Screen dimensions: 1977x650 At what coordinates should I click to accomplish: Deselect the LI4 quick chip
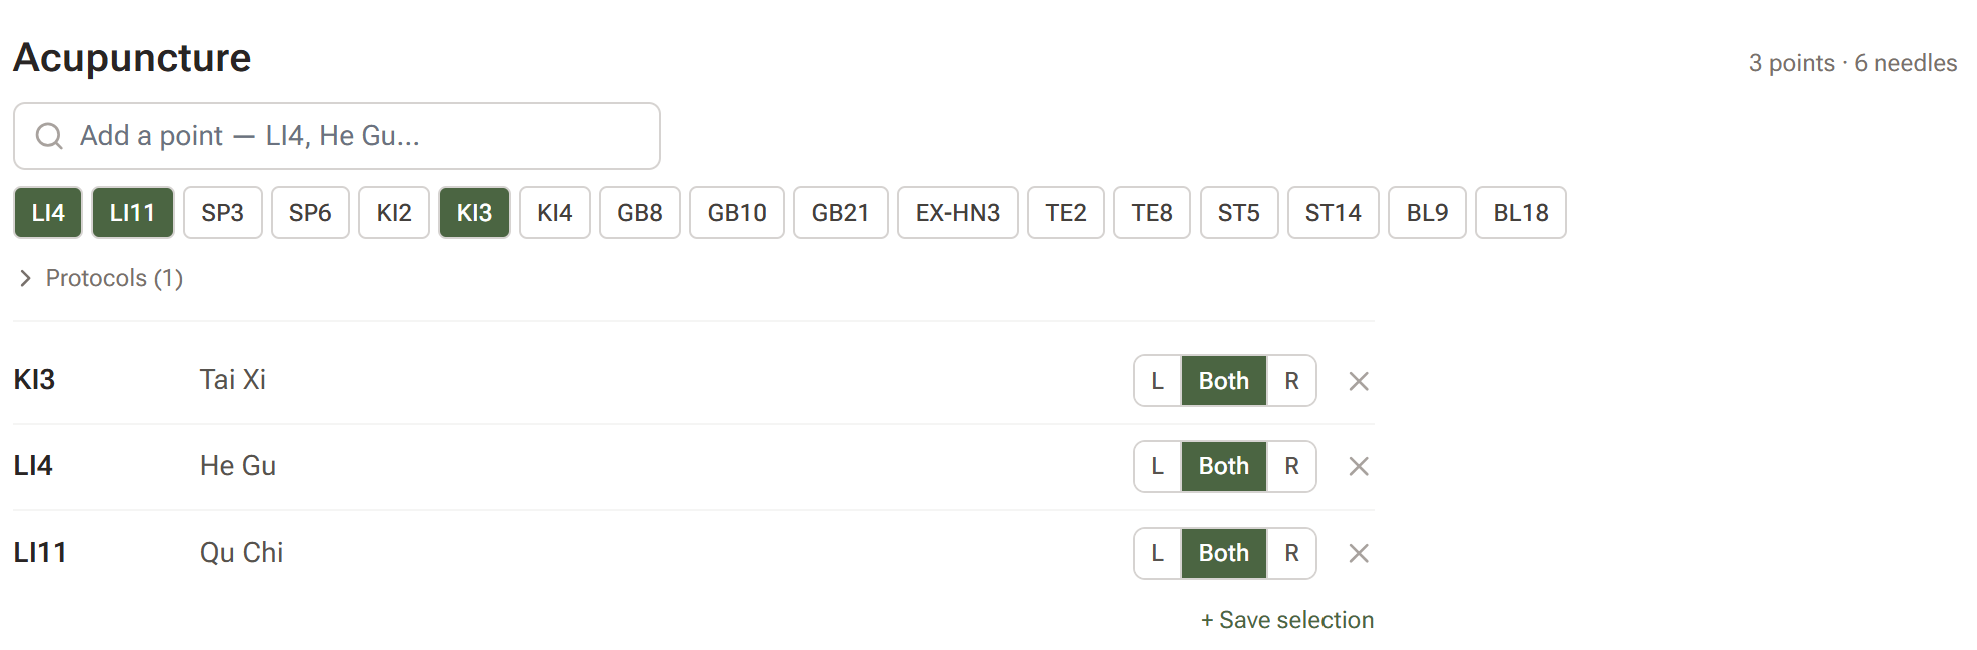tap(48, 213)
